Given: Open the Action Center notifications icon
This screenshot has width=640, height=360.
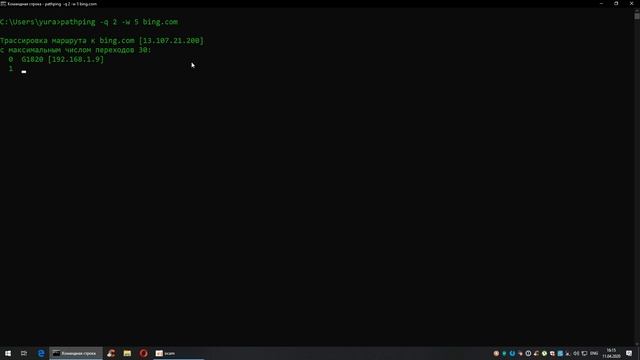Looking at the screenshot, I should pos(629,353).
